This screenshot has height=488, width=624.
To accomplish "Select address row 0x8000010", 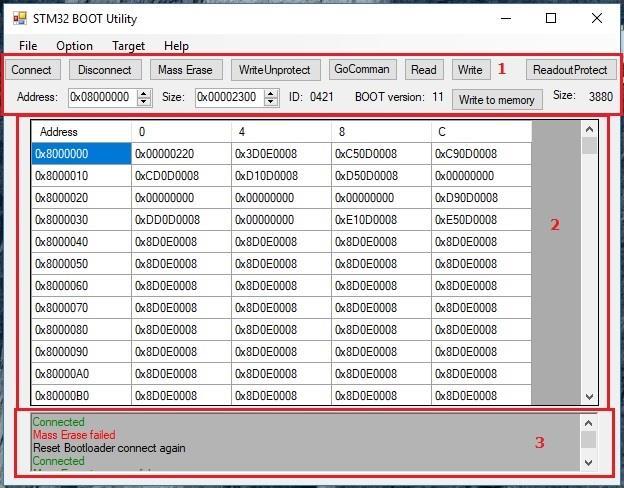I will [81, 176].
